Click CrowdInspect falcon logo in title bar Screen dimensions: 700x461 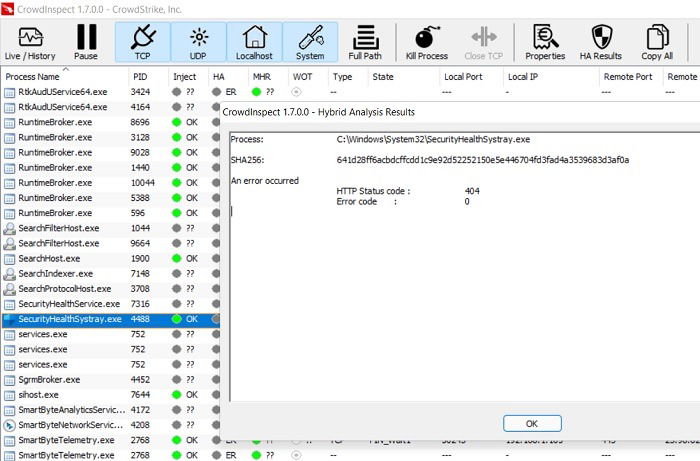7,9
